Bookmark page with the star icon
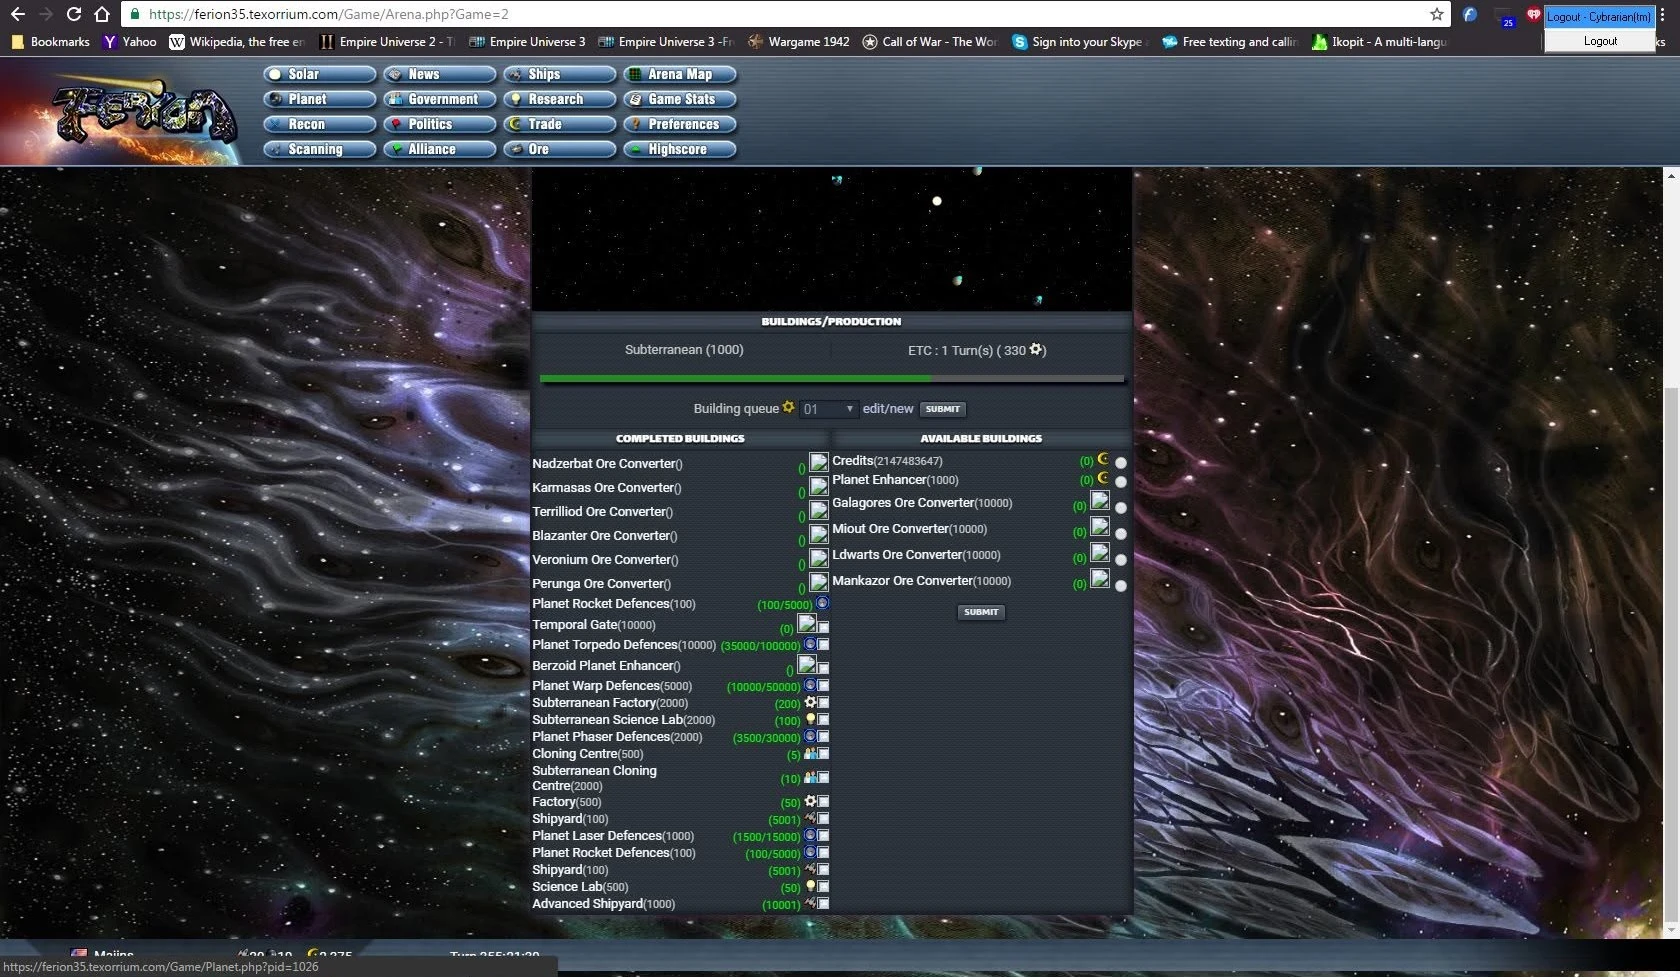 click(x=1437, y=14)
